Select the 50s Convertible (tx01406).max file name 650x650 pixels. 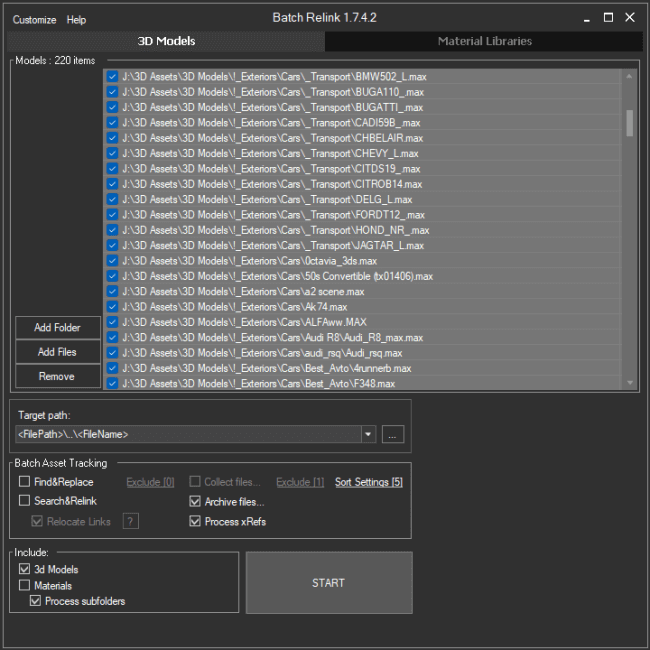(369, 276)
